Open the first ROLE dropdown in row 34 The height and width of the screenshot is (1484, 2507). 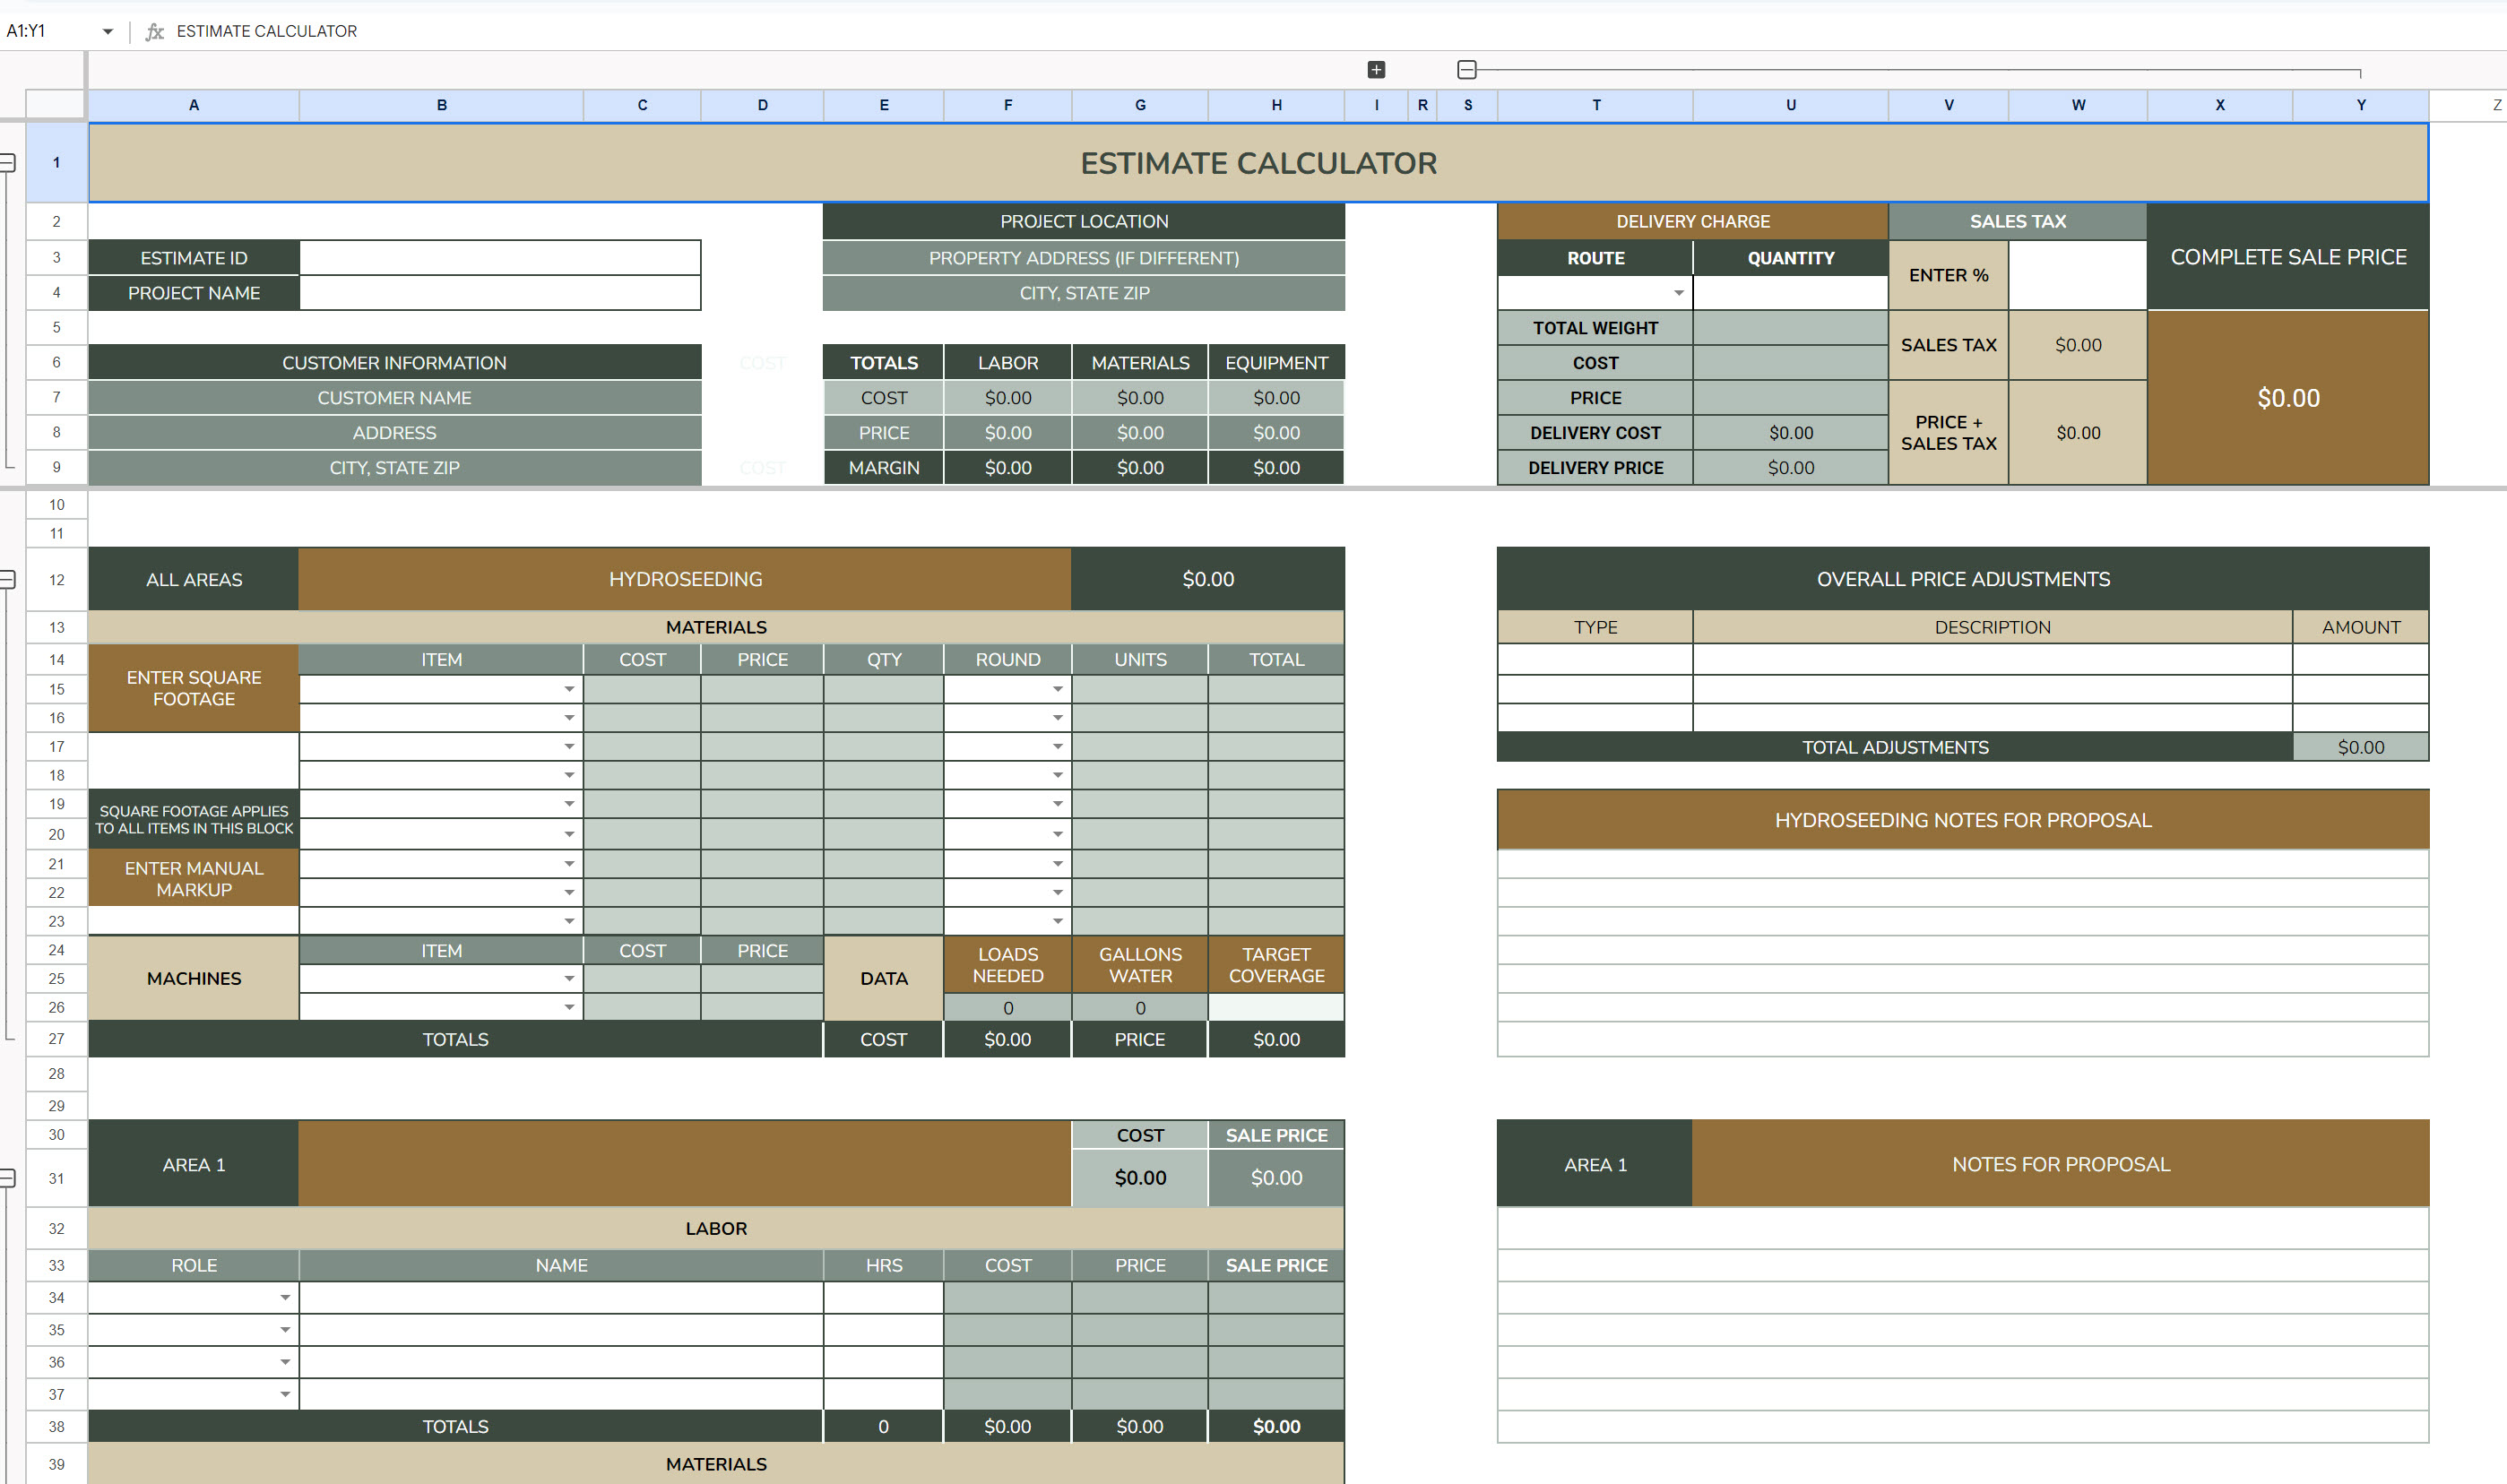[285, 1298]
